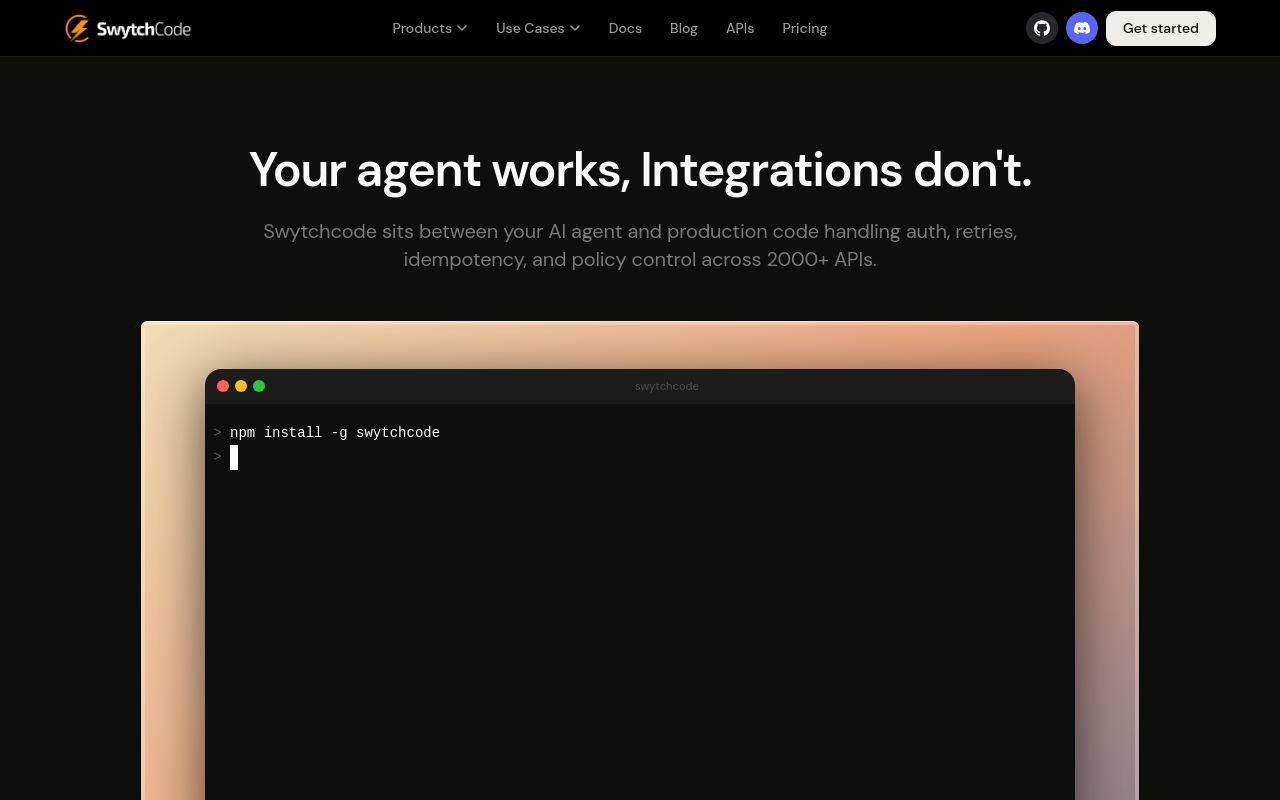Open the GitHub icon link
Screen dimensions: 1280x800
(1042, 28)
